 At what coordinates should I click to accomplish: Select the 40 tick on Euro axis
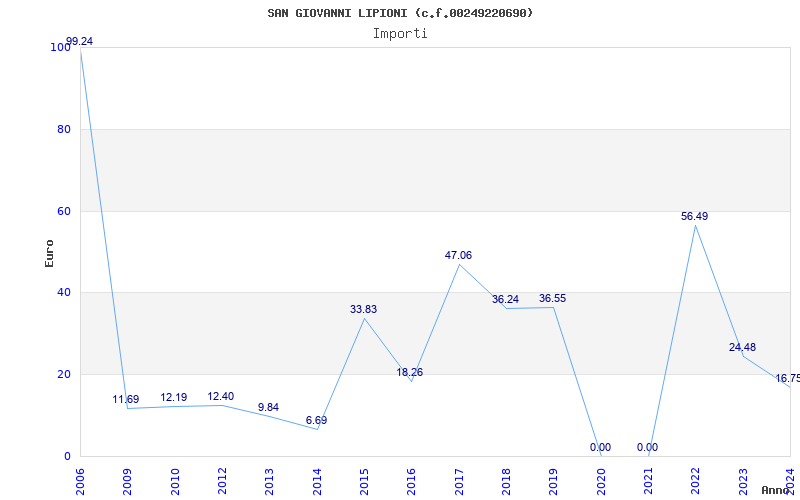[64, 293]
